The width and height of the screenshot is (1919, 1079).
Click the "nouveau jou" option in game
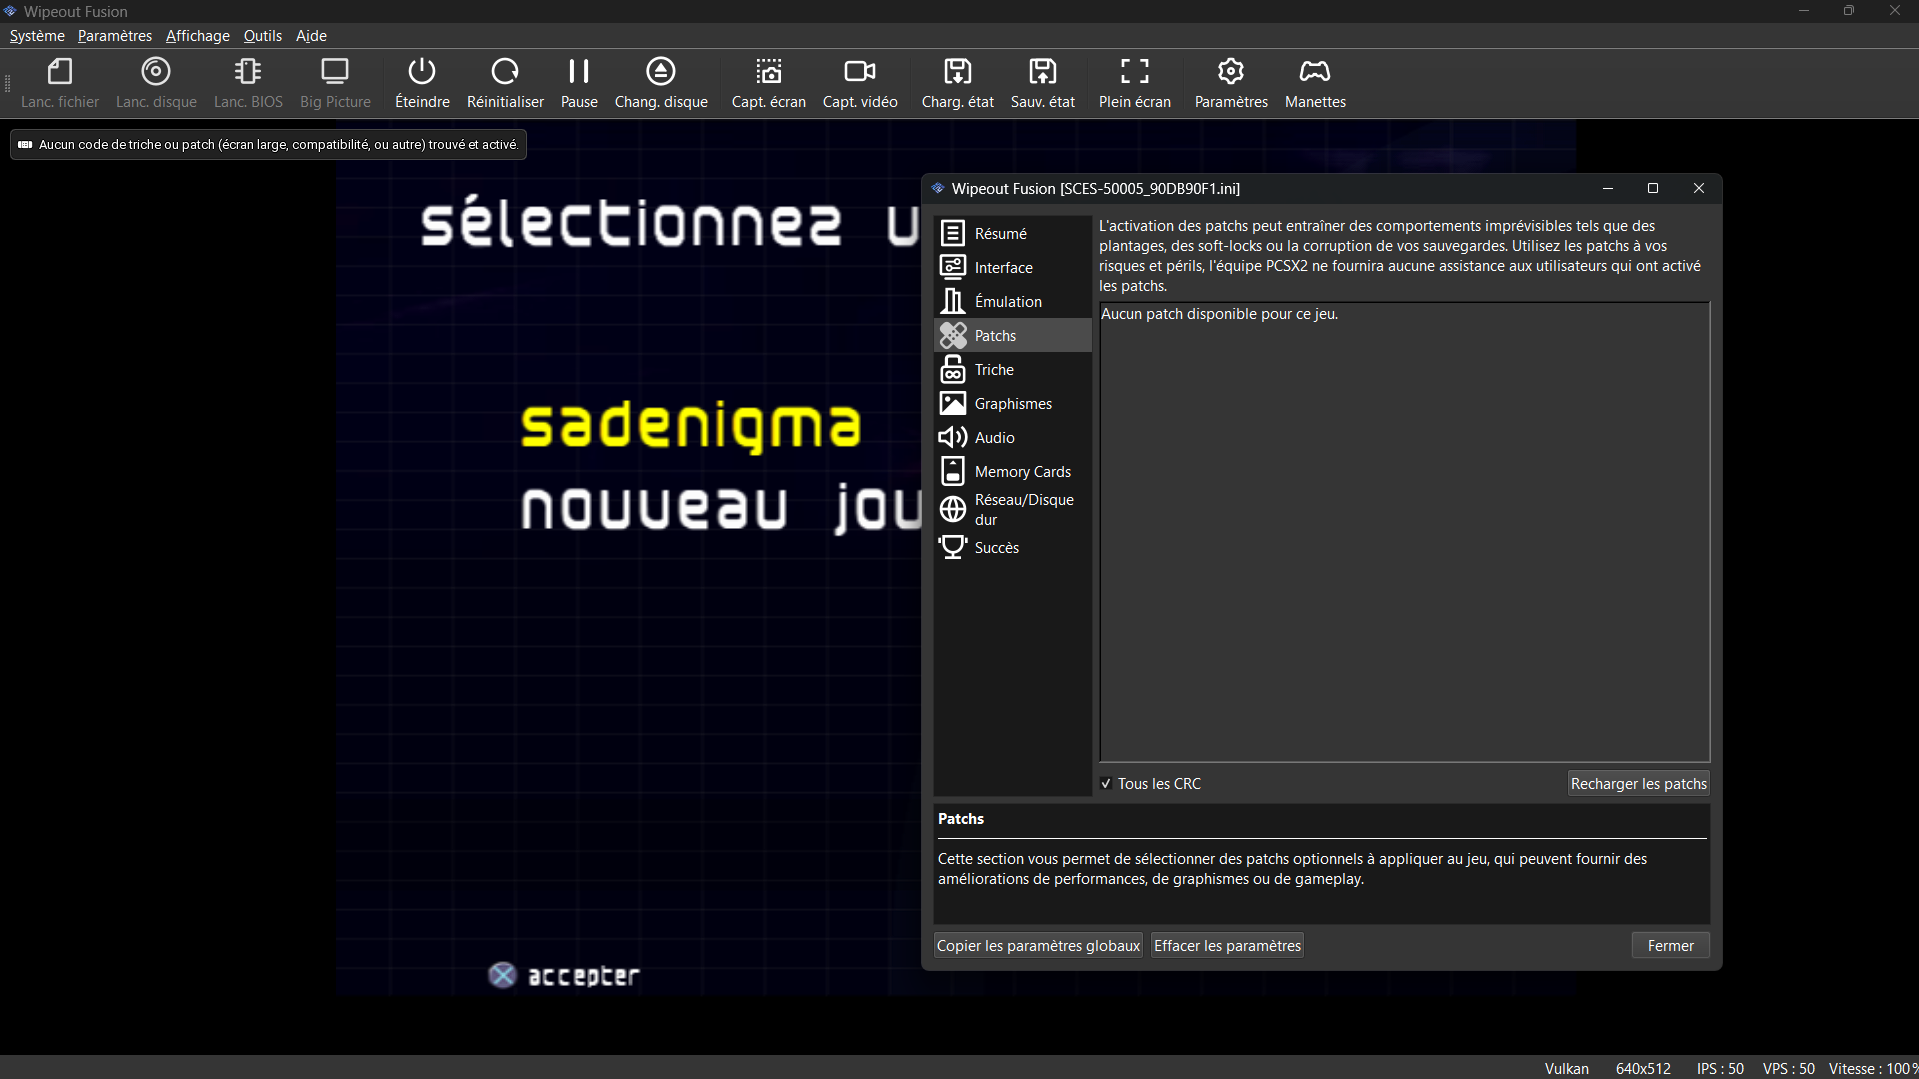click(720, 508)
